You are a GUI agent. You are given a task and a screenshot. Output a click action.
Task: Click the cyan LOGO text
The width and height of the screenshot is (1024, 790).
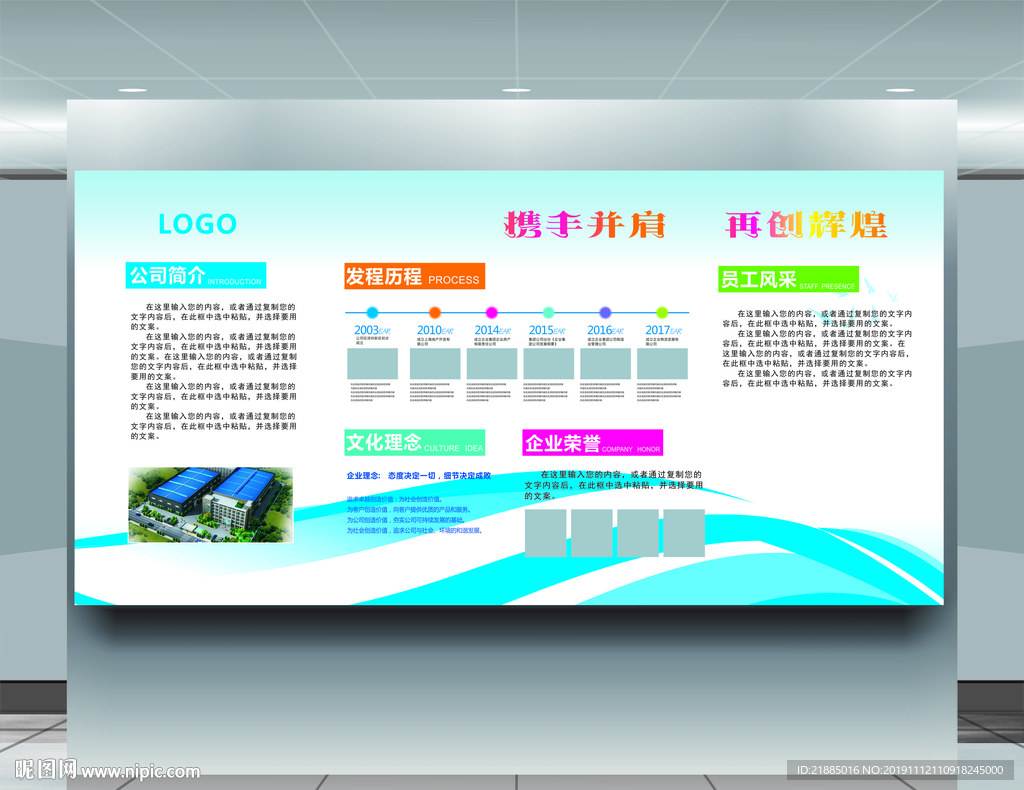click(197, 225)
